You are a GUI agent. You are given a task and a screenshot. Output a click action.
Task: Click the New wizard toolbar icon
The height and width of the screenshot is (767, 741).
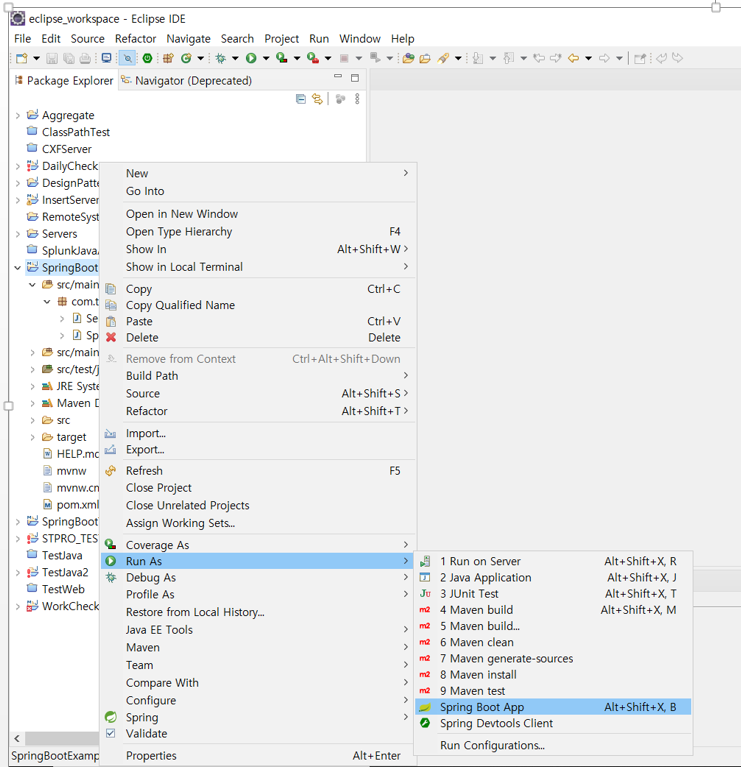22,58
